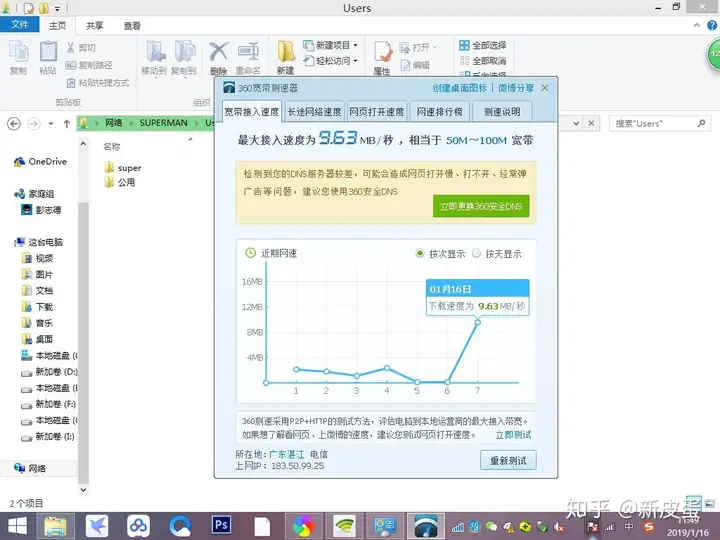Switch to 长途网络速度 tab
The width and height of the screenshot is (720, 540).
(315, 112)
